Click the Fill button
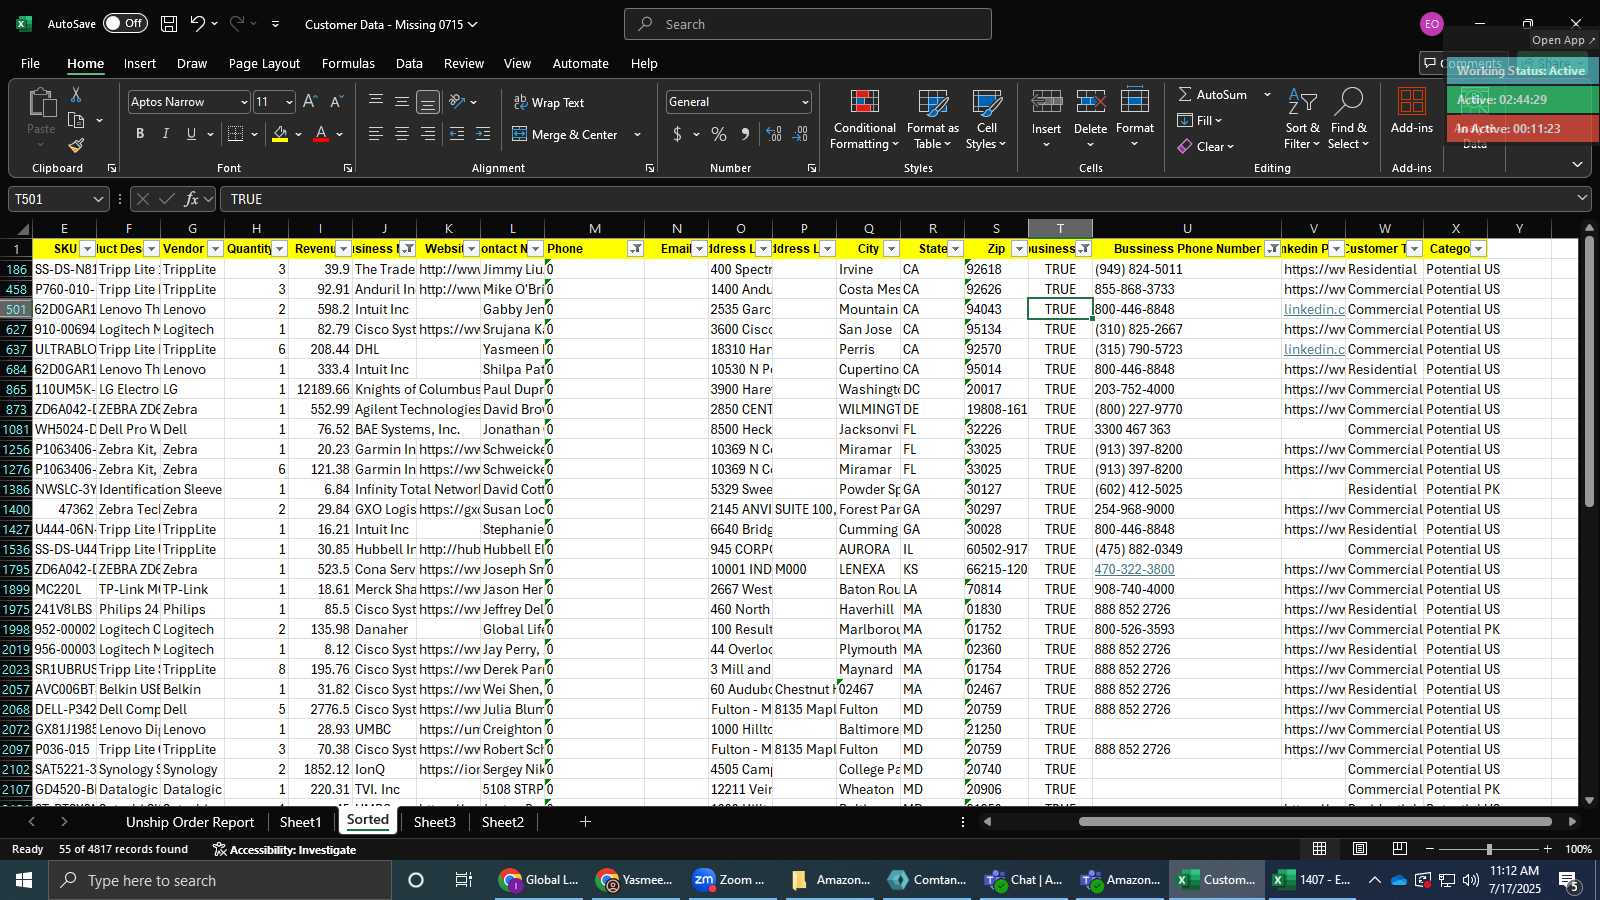 [x=1200, y=120]
